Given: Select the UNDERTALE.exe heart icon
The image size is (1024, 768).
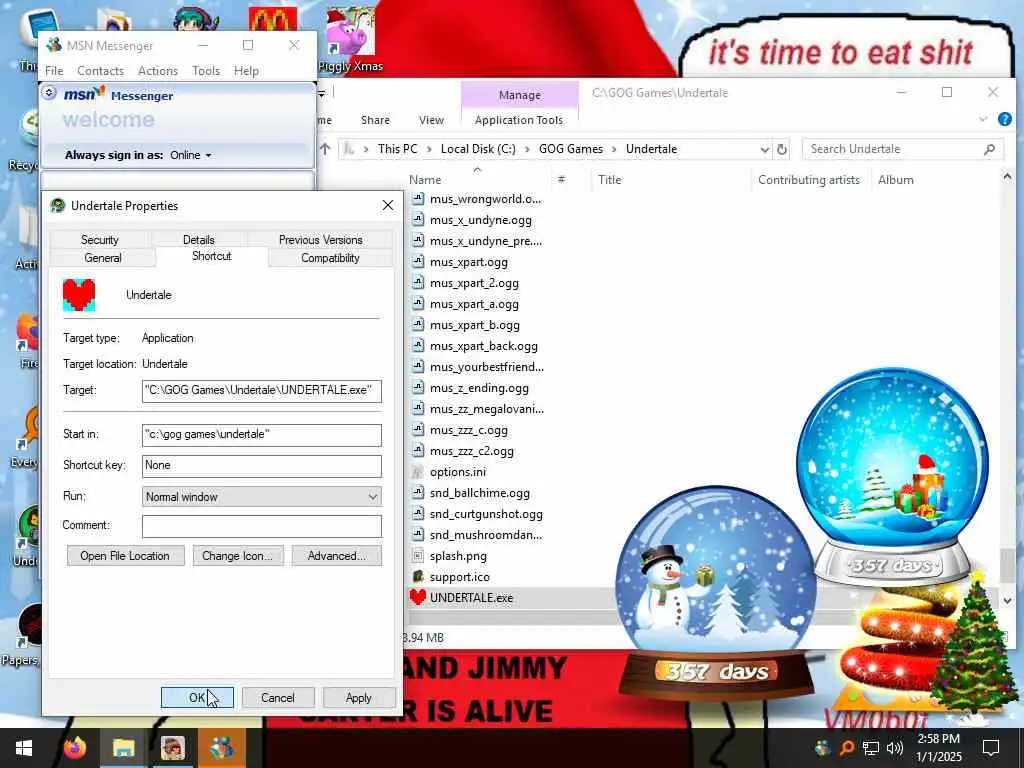Looking at the screenshot, I should tap(418, 597).
